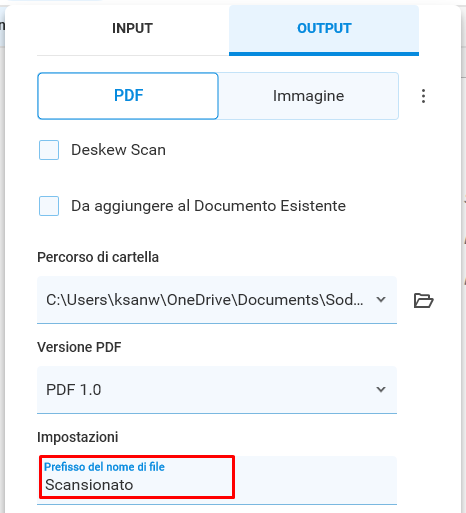This screenshot has width=466, height=513.
Task: Click the Da aggiungere al Documento label
Action: coord(208,206)
